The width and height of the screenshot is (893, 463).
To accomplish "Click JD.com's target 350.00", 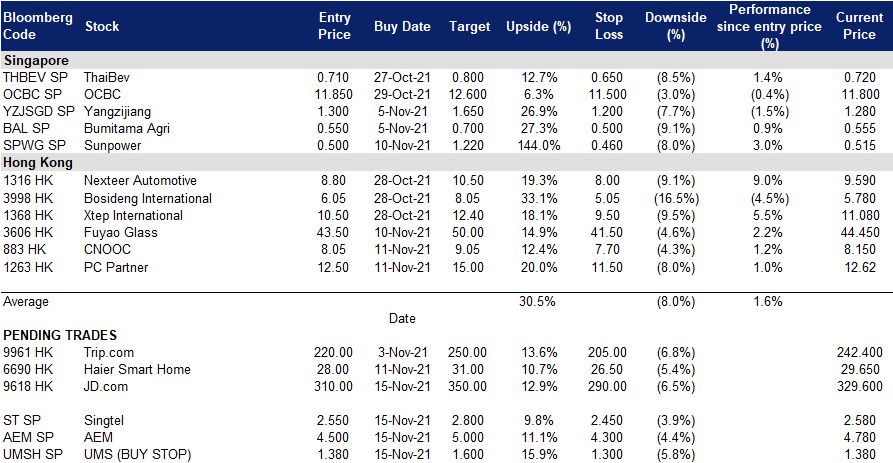I will 467,387.
